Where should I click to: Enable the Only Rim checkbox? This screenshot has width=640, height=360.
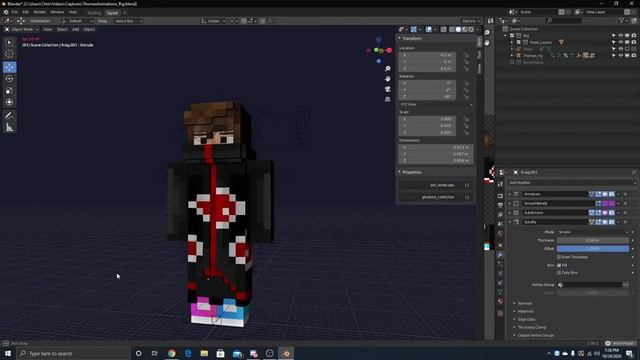click(559, 273)
